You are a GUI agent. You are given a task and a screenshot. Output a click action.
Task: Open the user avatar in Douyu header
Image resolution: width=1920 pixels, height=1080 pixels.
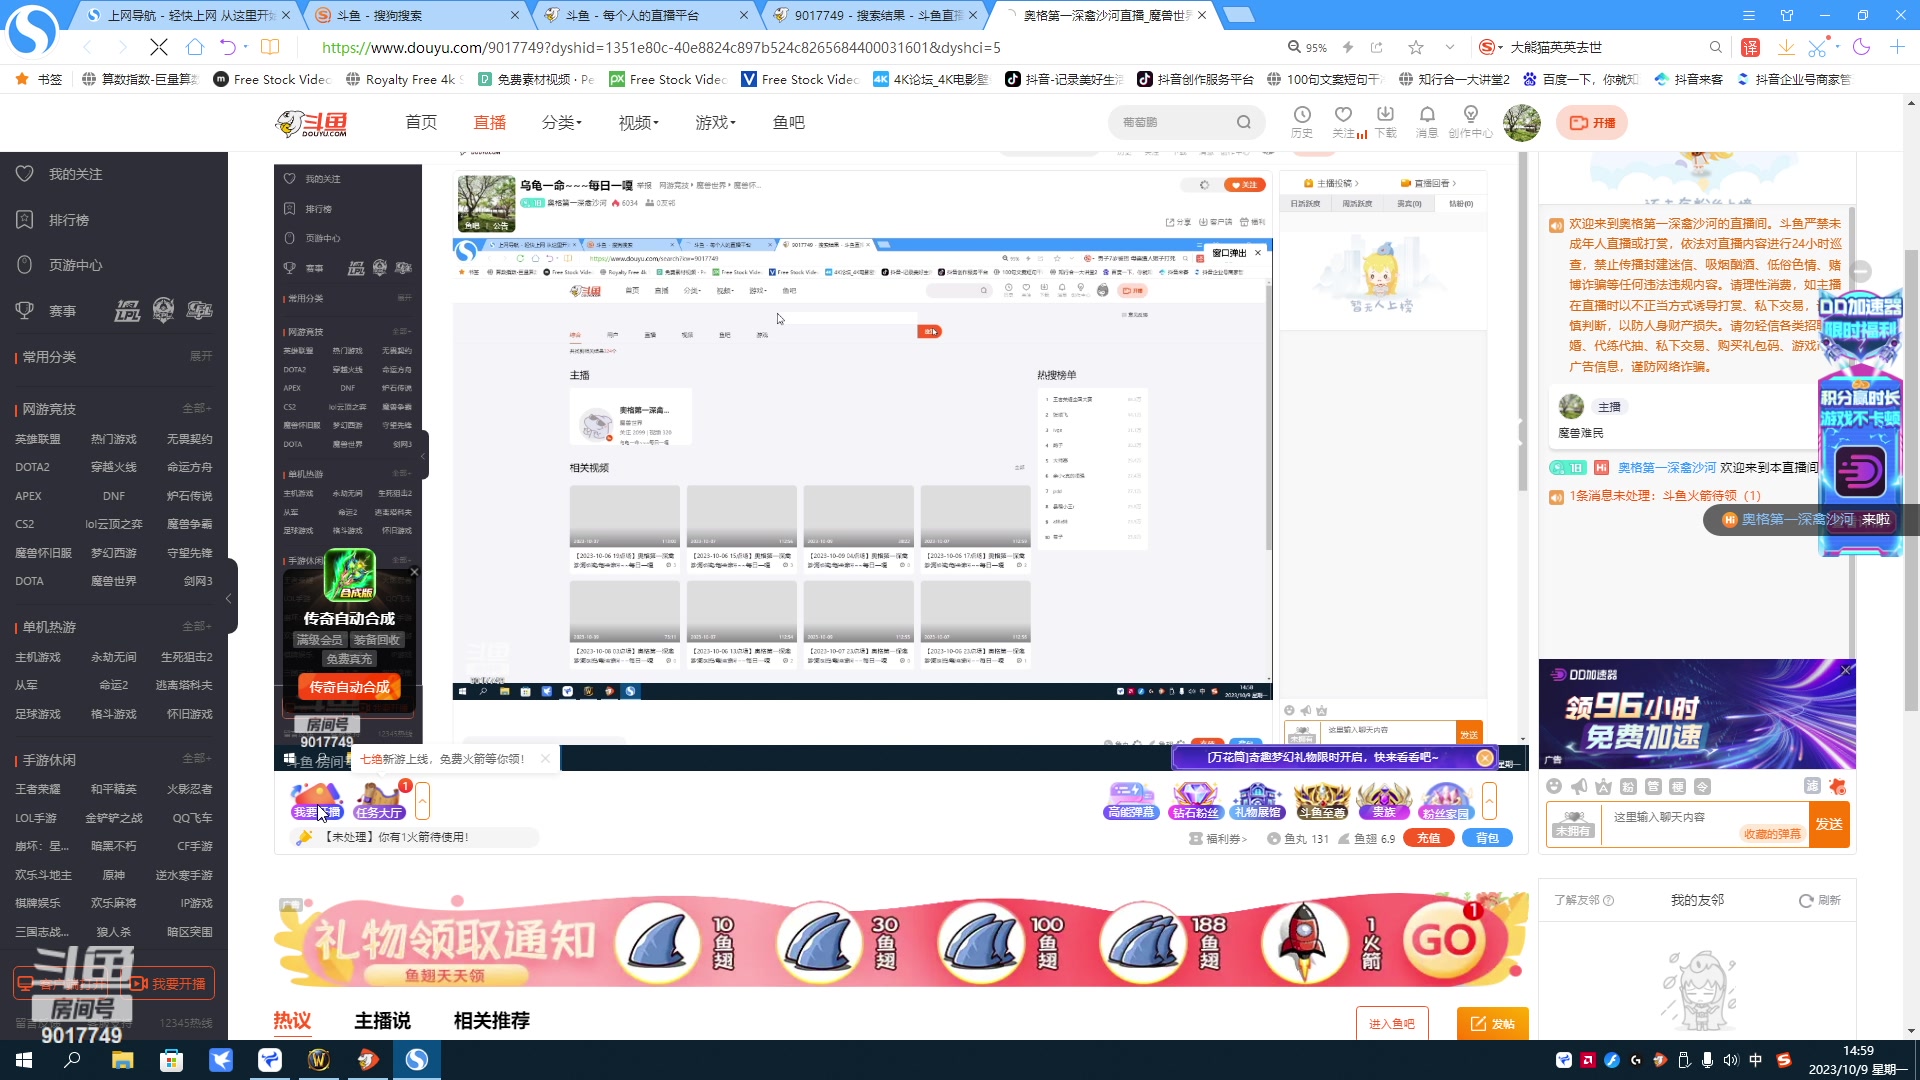point(1522,122)
